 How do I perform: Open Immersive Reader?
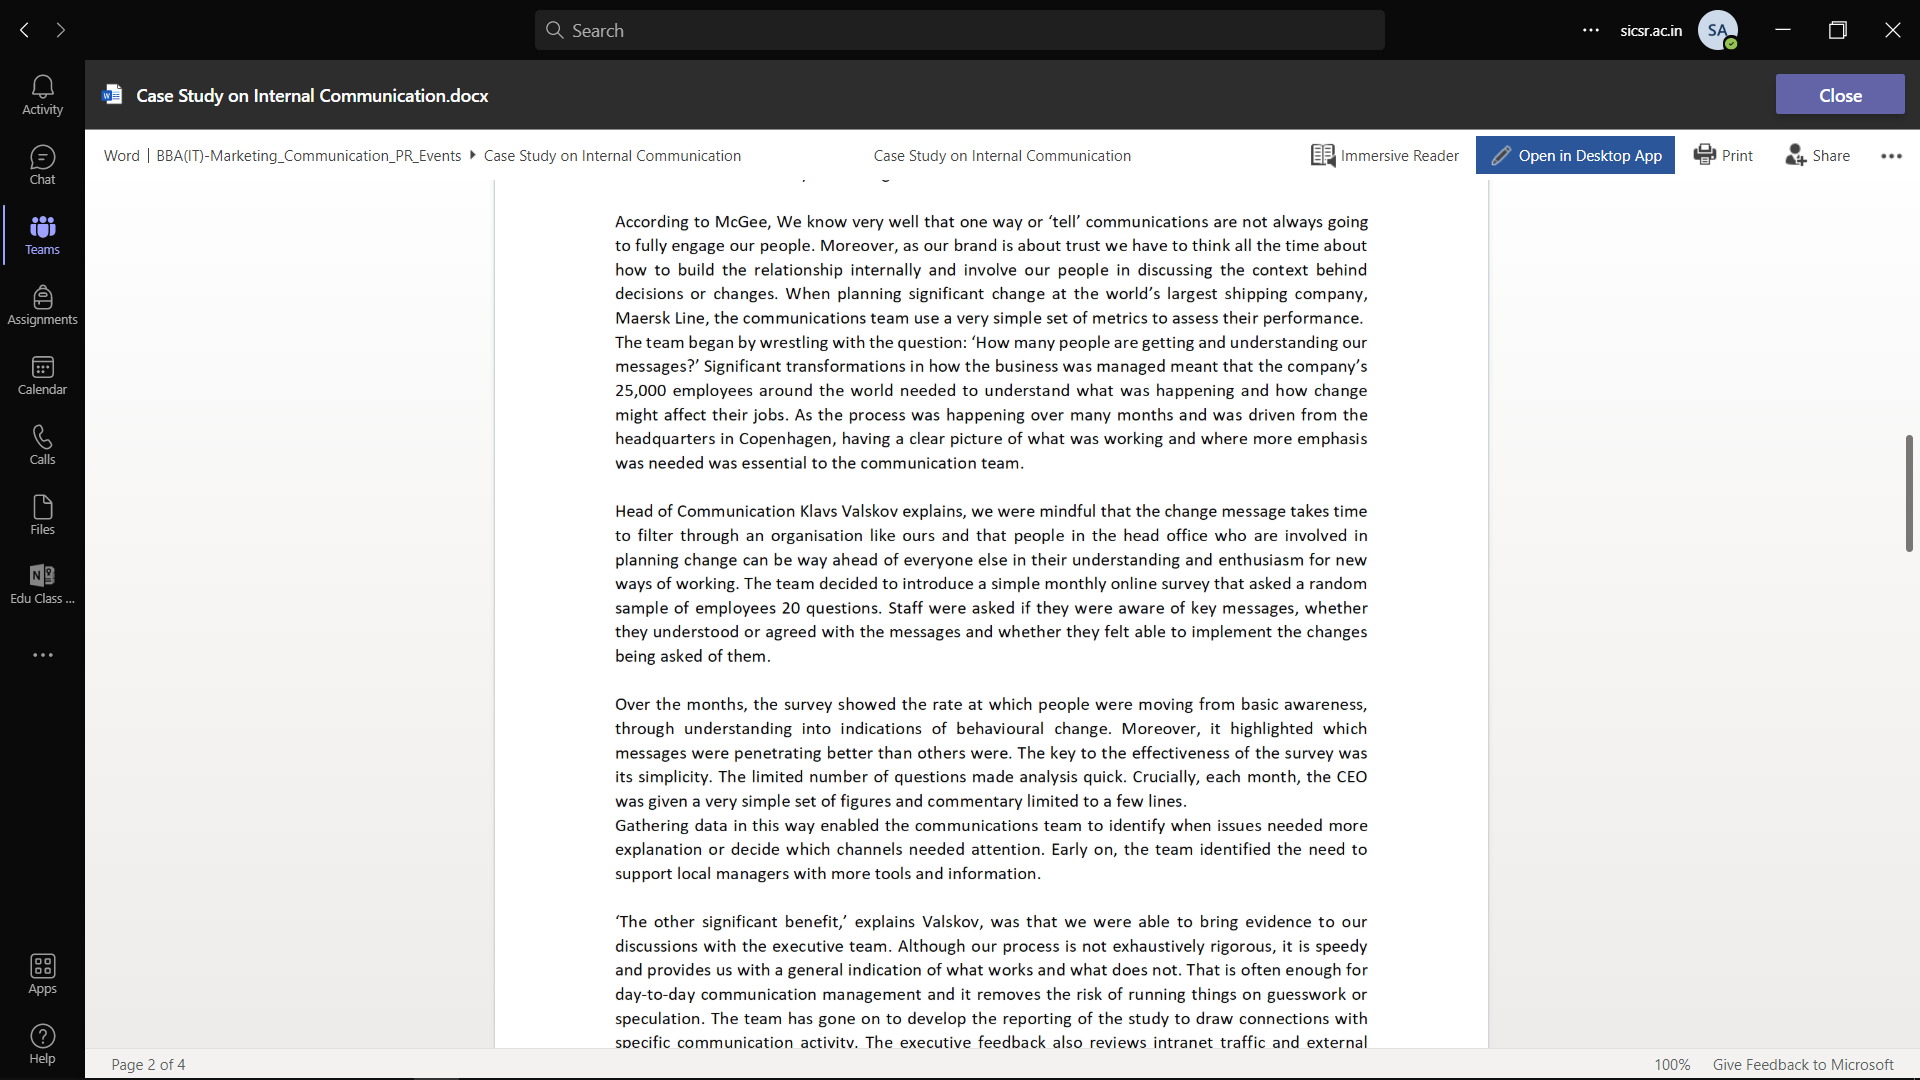pos(1385,155)
